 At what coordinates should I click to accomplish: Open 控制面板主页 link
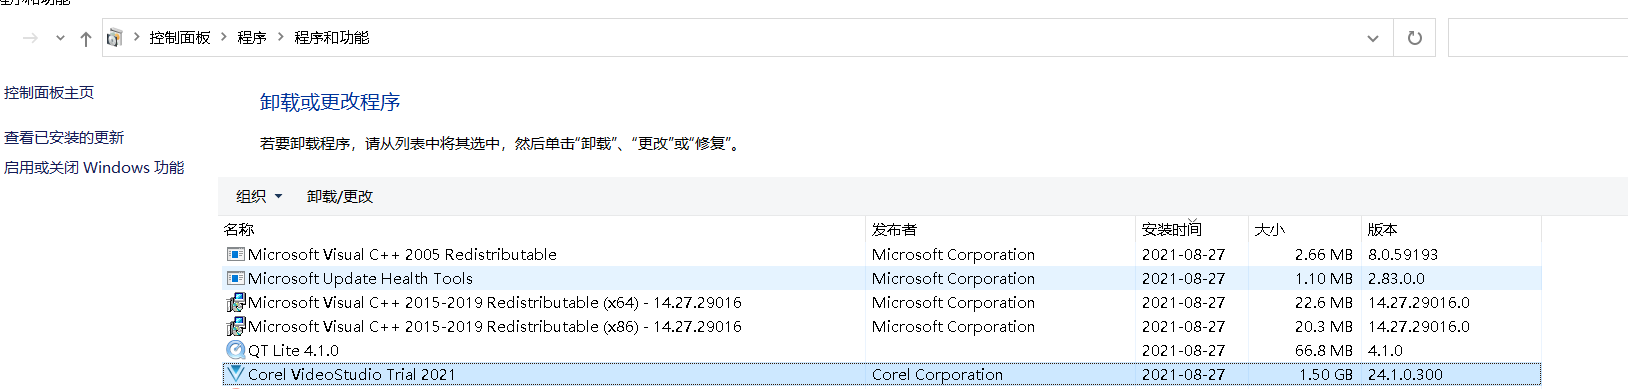(49, 93)
